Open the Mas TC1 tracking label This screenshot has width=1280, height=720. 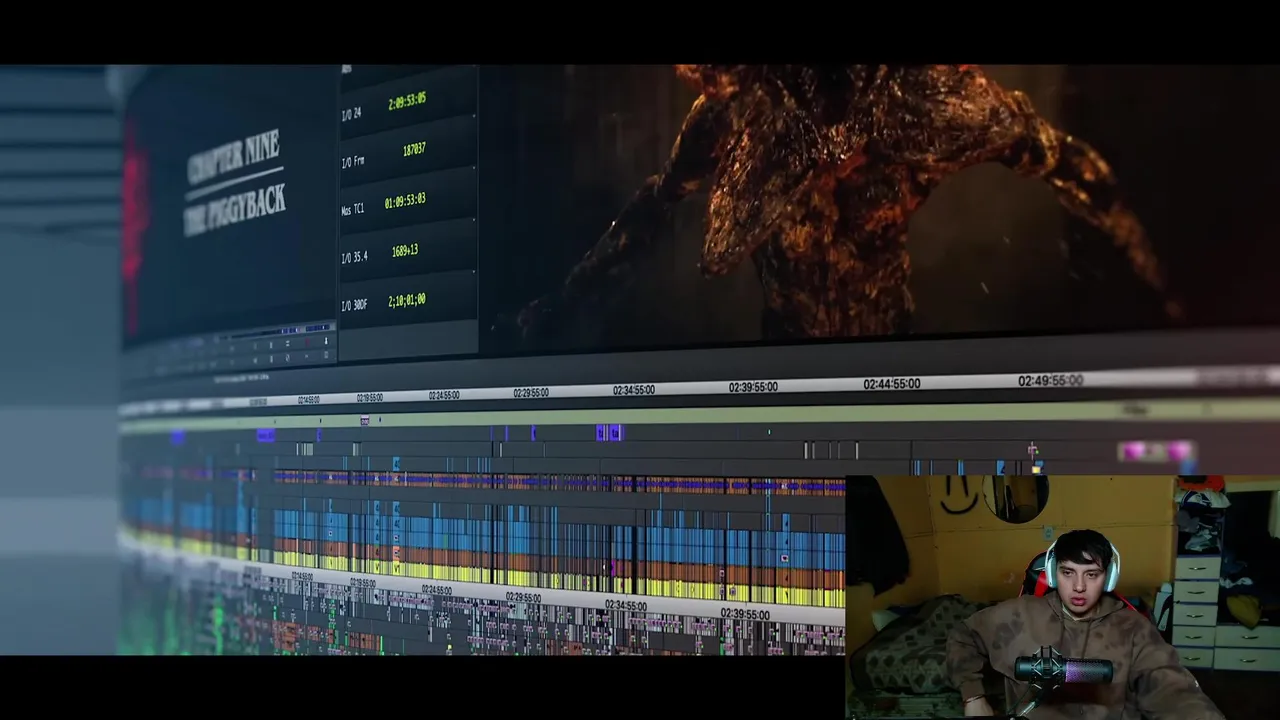(352, 209)
